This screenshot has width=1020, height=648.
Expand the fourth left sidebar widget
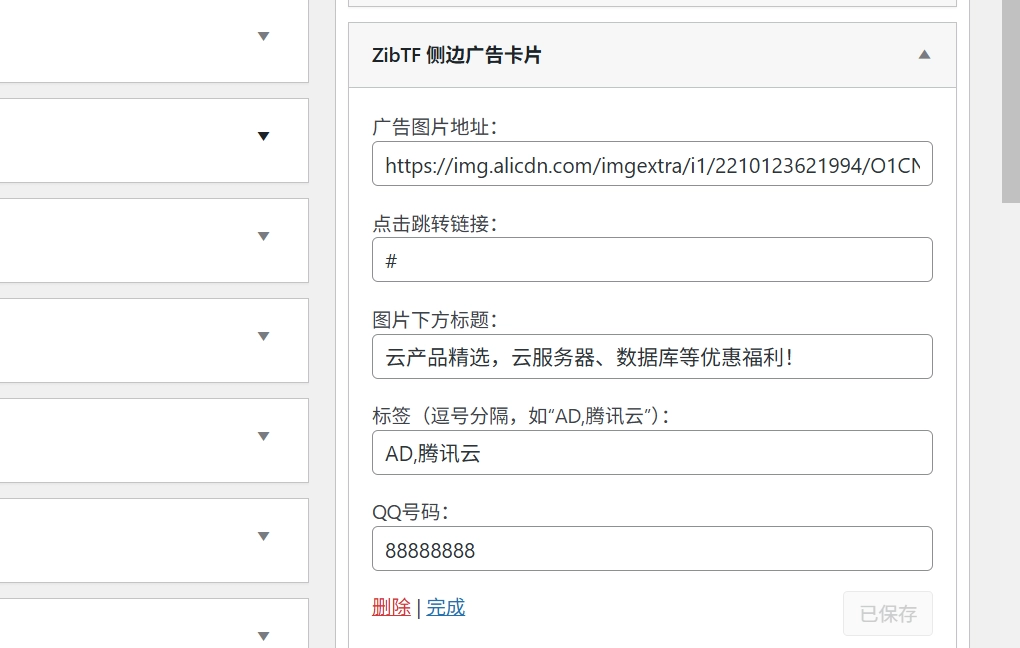[263, 337]
